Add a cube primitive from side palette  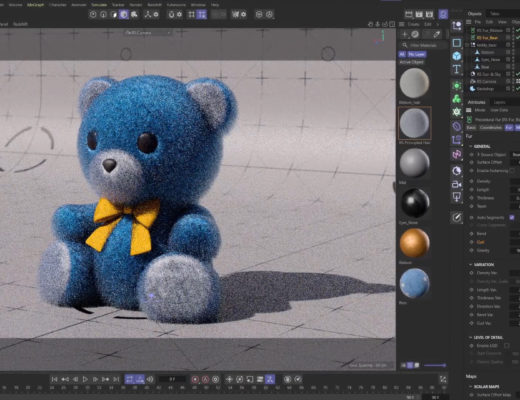(457, 56)
